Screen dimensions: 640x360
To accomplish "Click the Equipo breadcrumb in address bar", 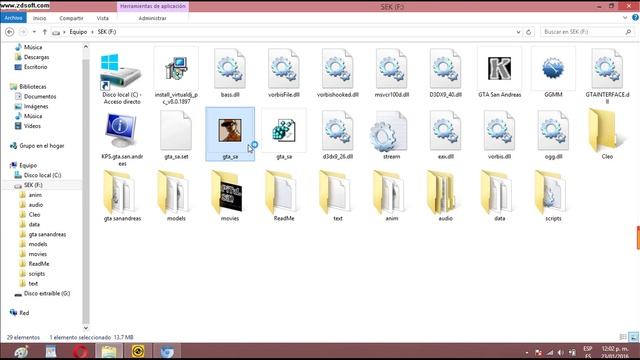I will click(78, 32).
